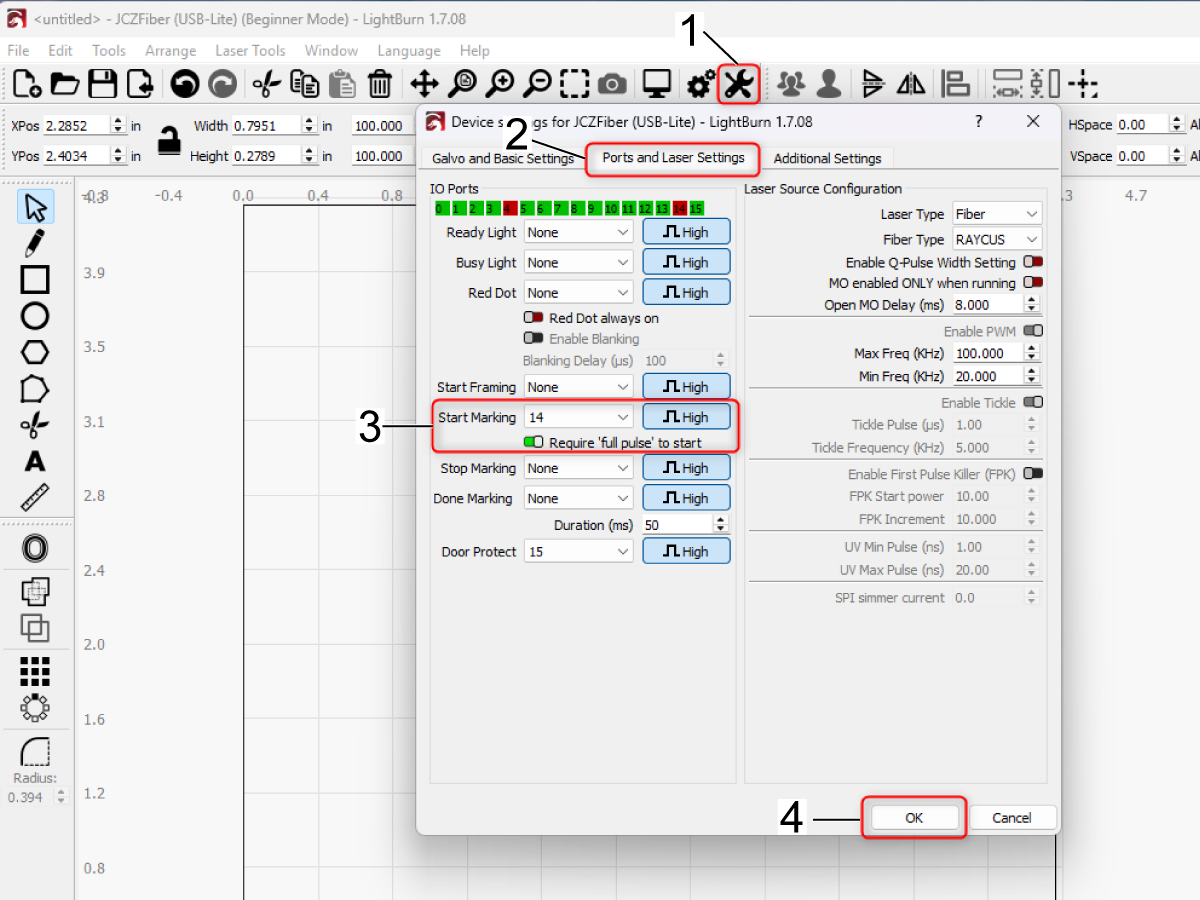
Task: Toggle Enable First Pulse Killer (FPK)
Action: tap(1033, 474)
